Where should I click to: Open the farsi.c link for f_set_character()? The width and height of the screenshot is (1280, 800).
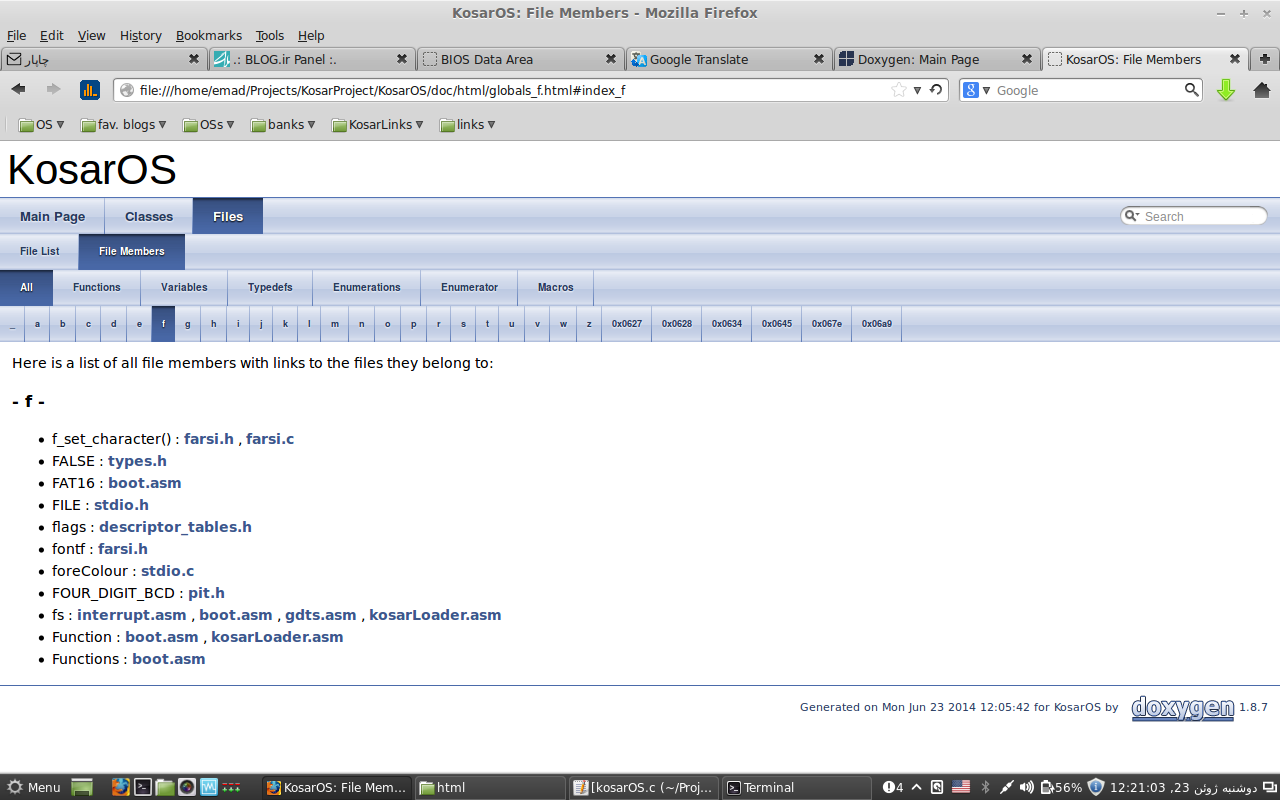pos(270,439)
